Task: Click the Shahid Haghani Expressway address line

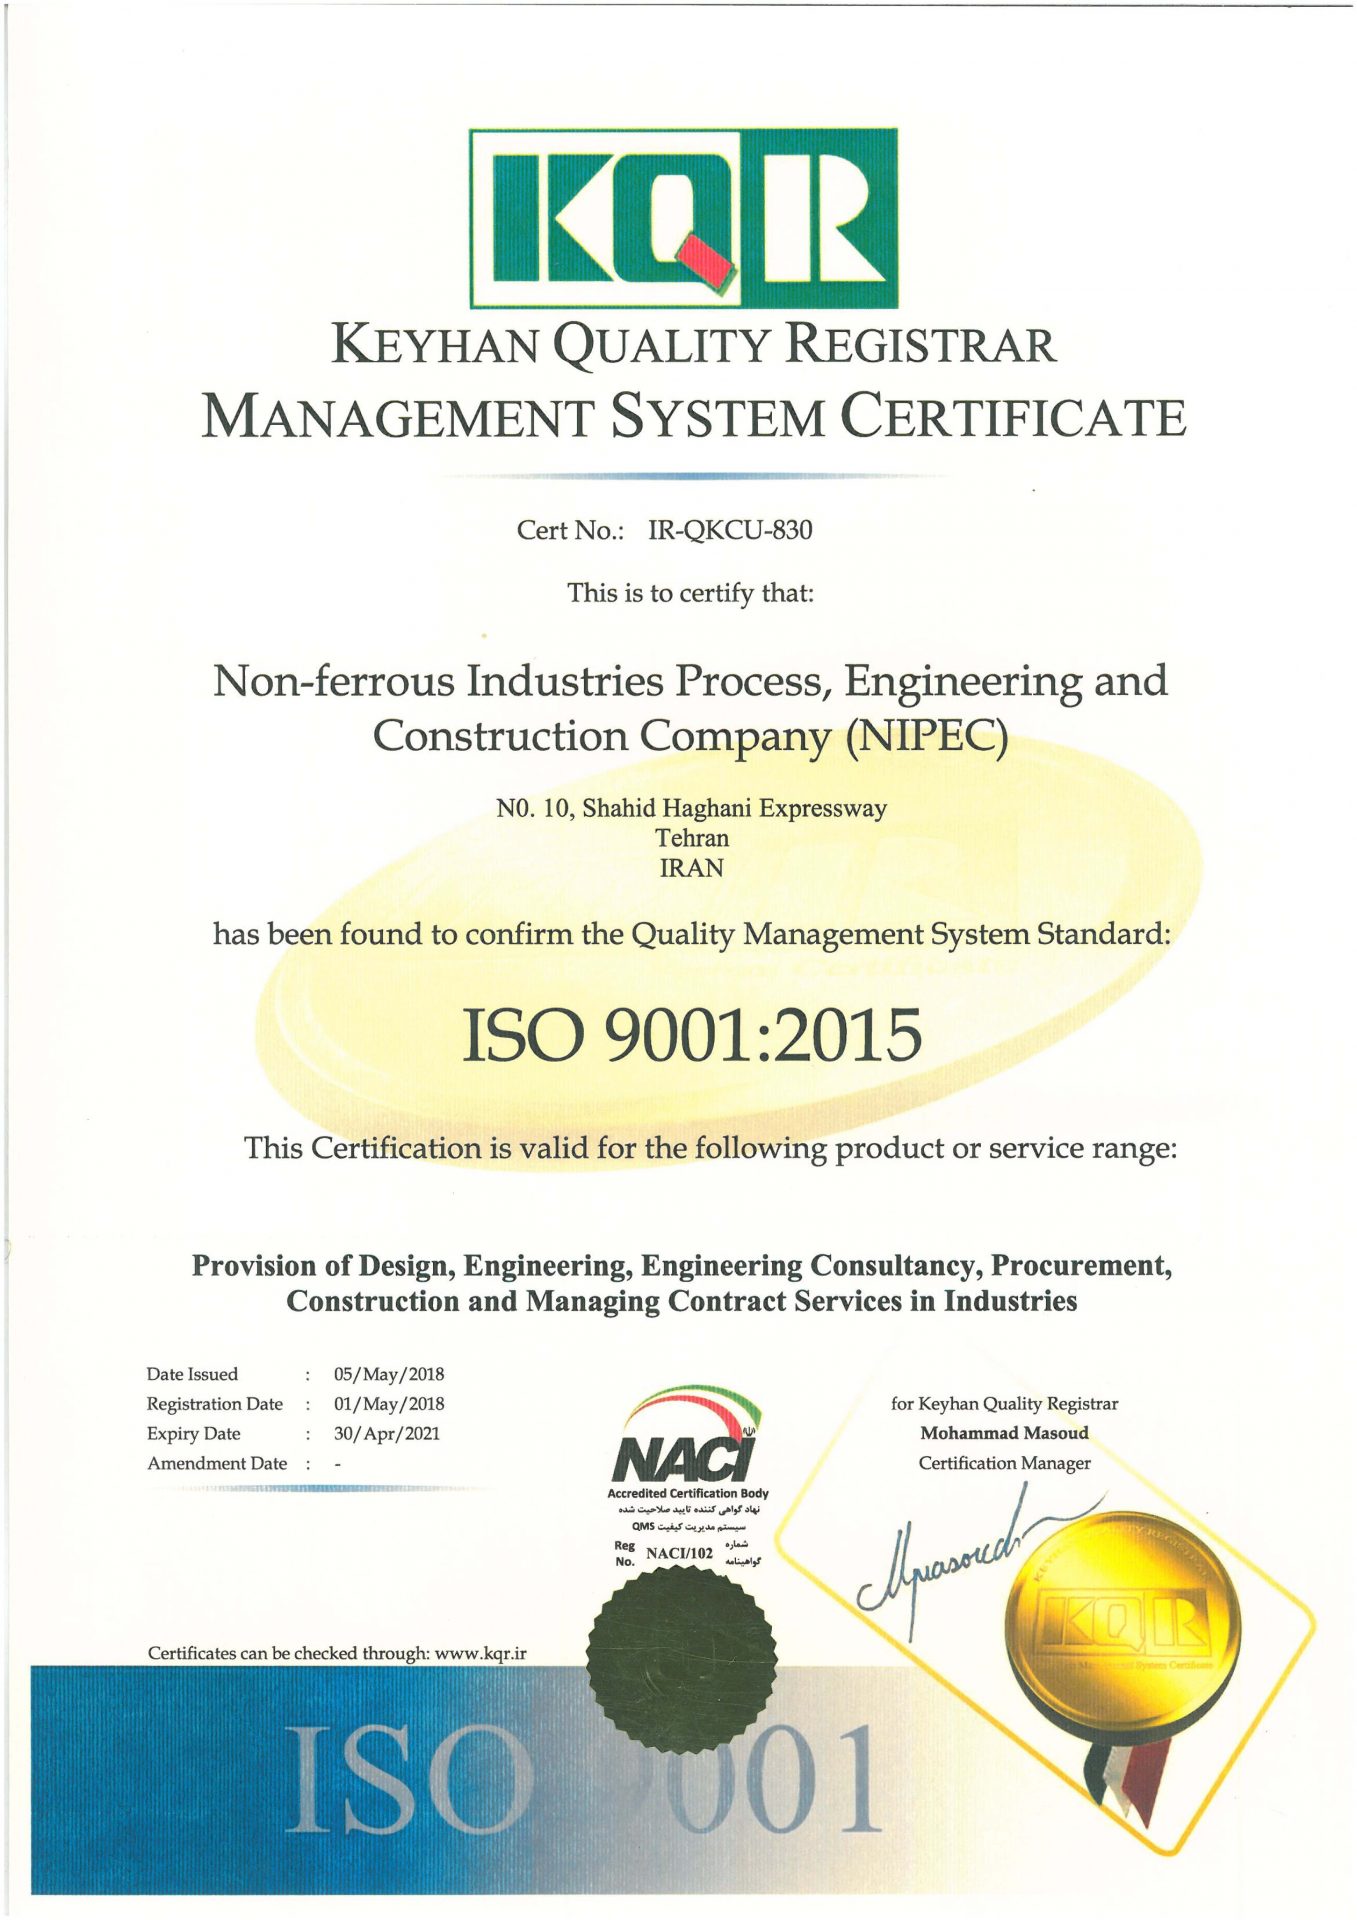Action: [x=692, y=808]
